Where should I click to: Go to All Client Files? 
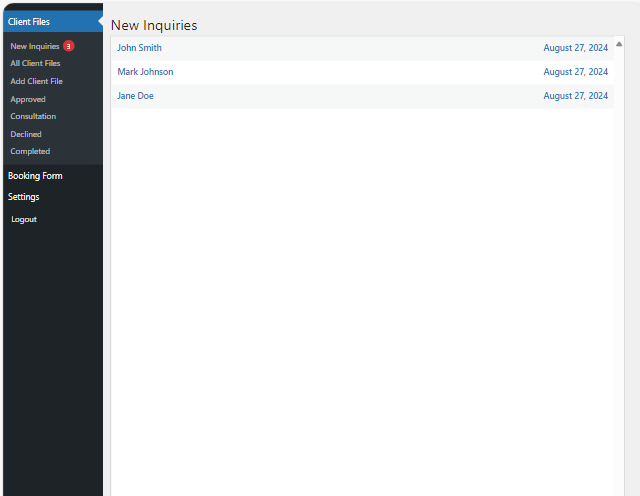[36, 63]
